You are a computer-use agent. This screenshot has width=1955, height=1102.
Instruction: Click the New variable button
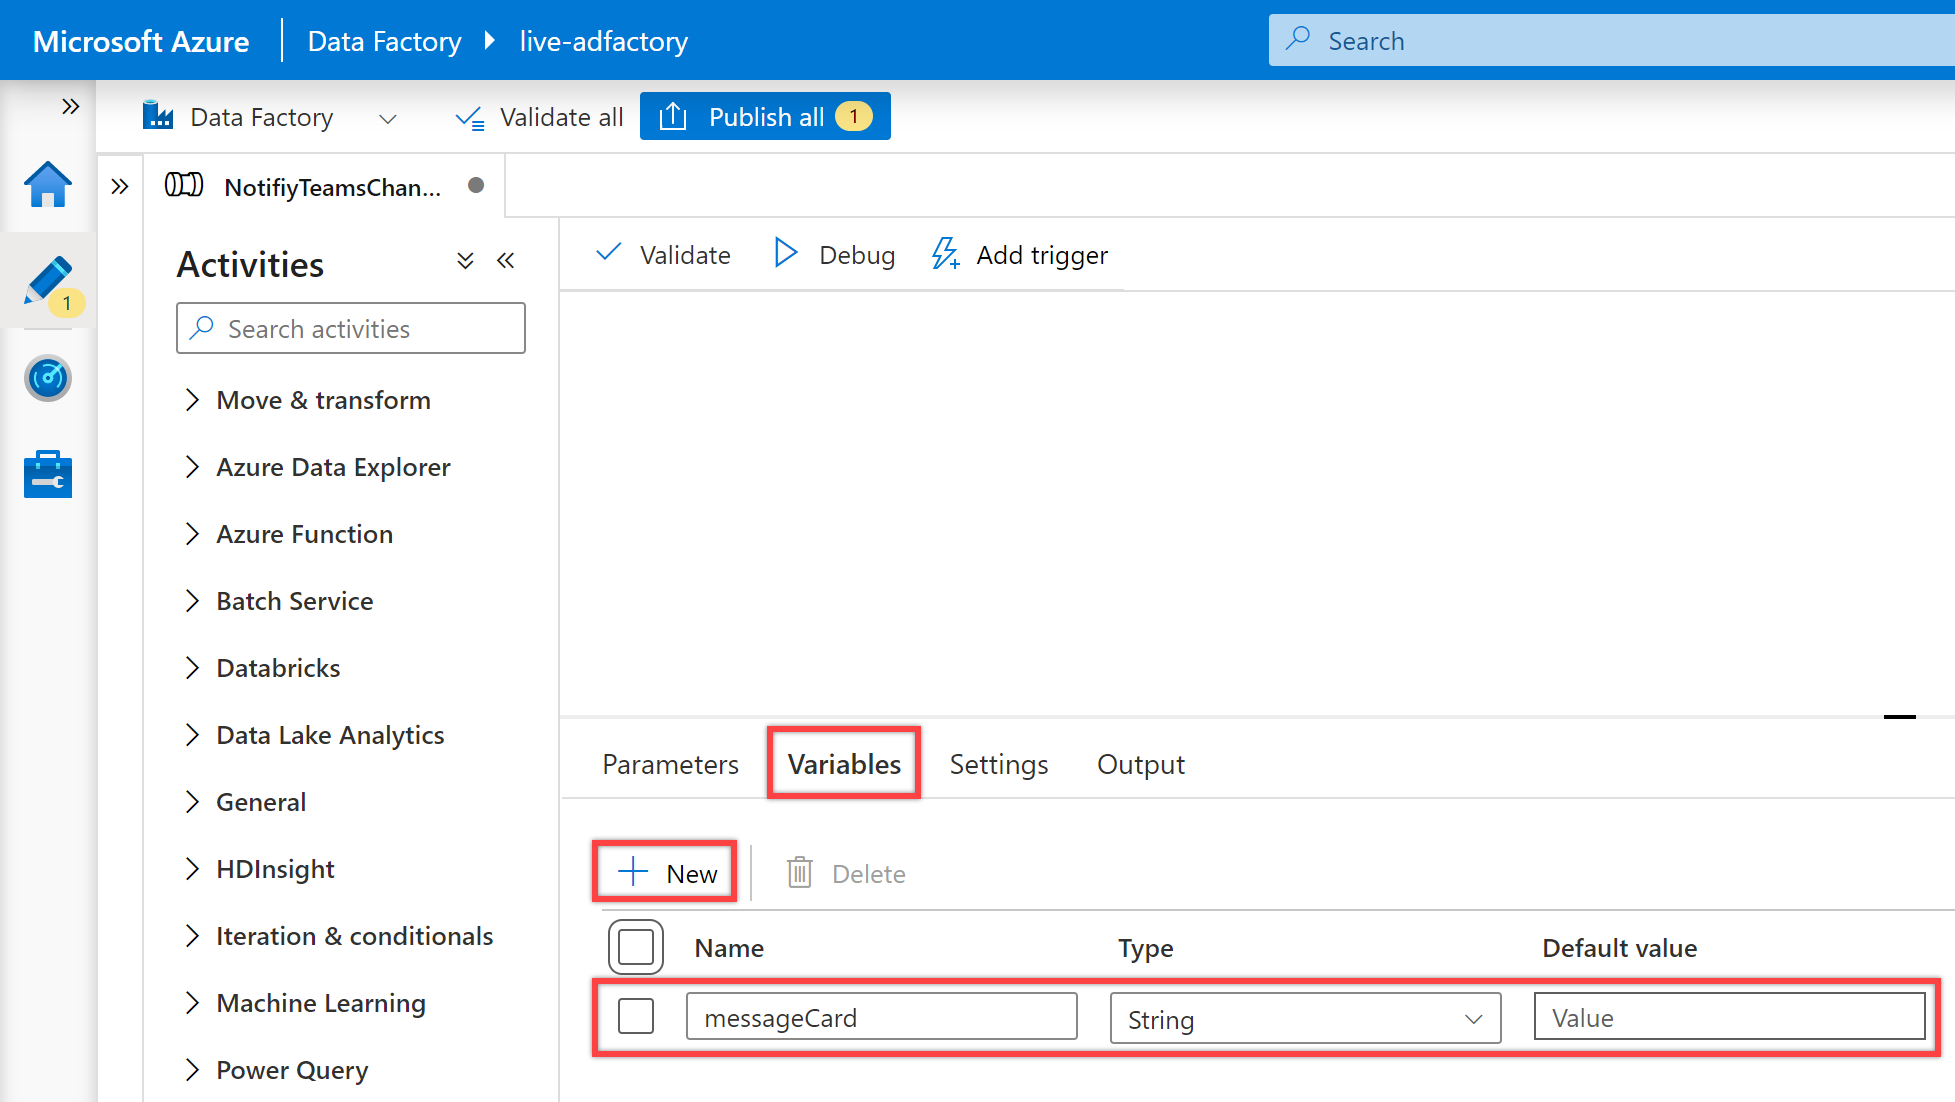667,872
